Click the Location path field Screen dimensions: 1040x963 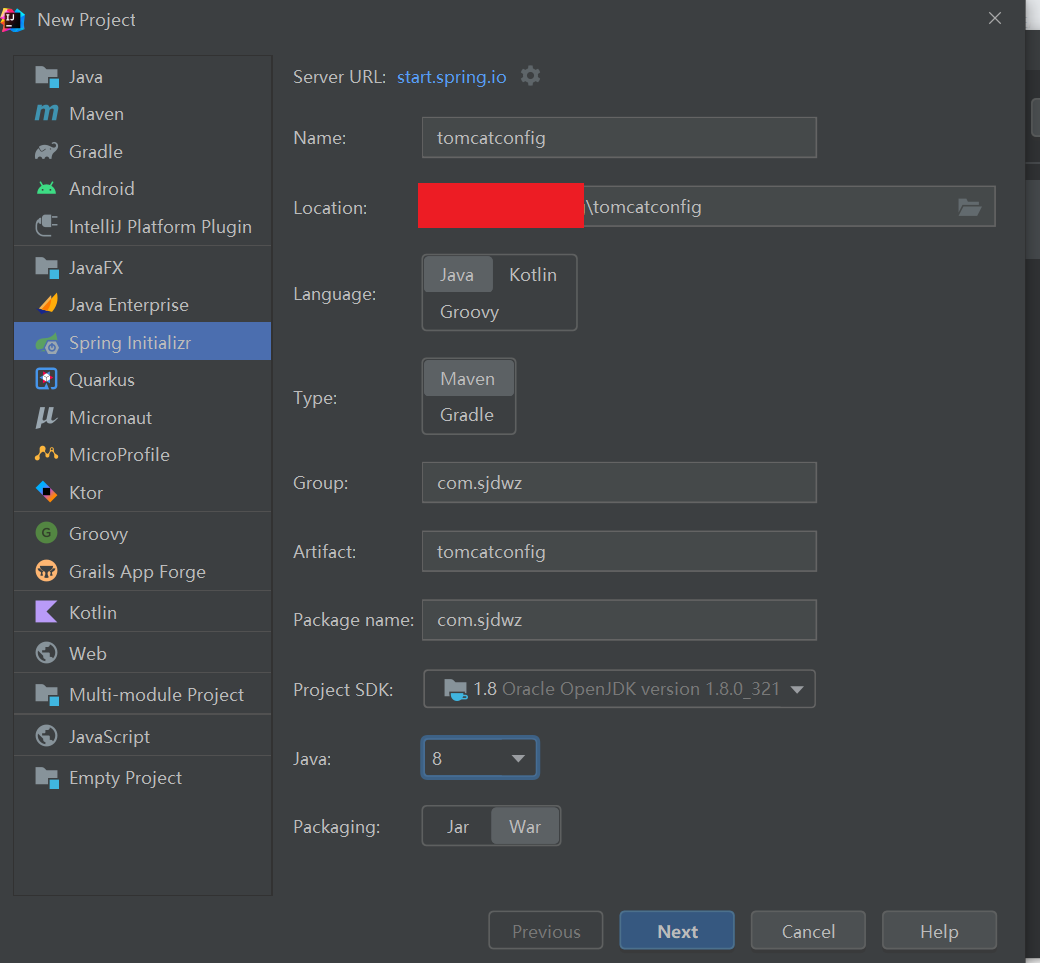click(707, 206)
